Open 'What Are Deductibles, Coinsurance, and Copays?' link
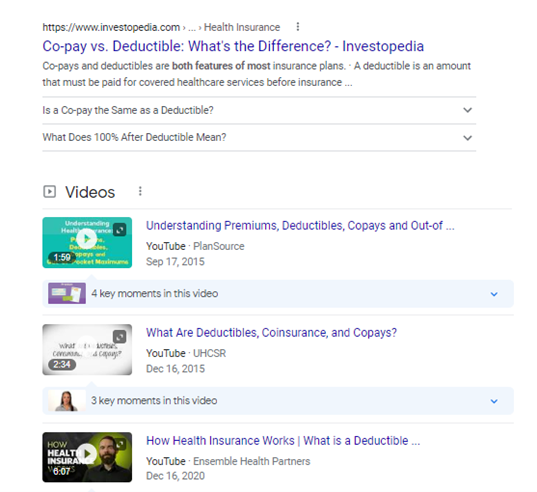This screenshot has width=537, height=492. coord(271,333)
